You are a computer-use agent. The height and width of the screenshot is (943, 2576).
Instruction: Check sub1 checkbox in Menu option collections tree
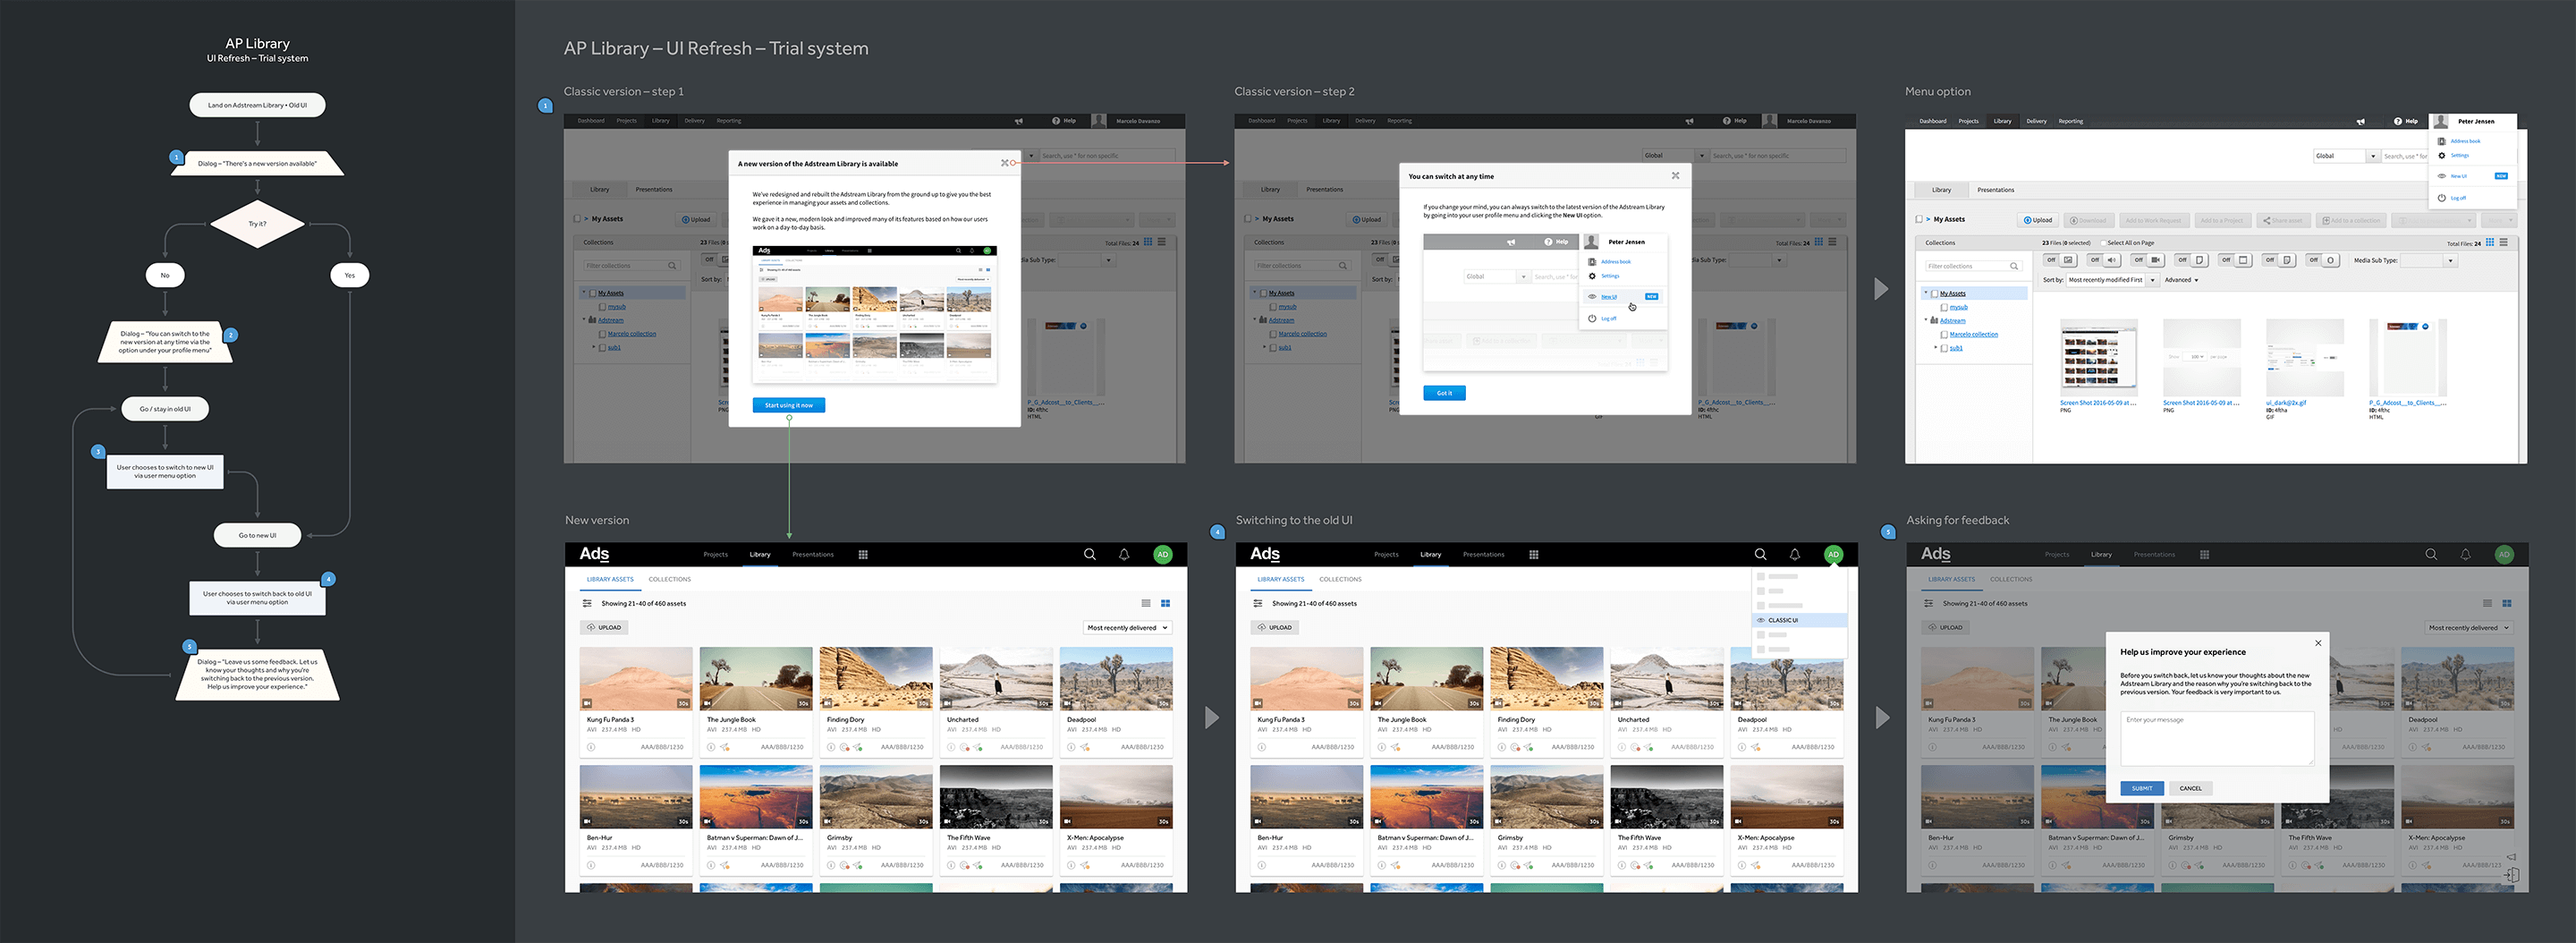1945,349
